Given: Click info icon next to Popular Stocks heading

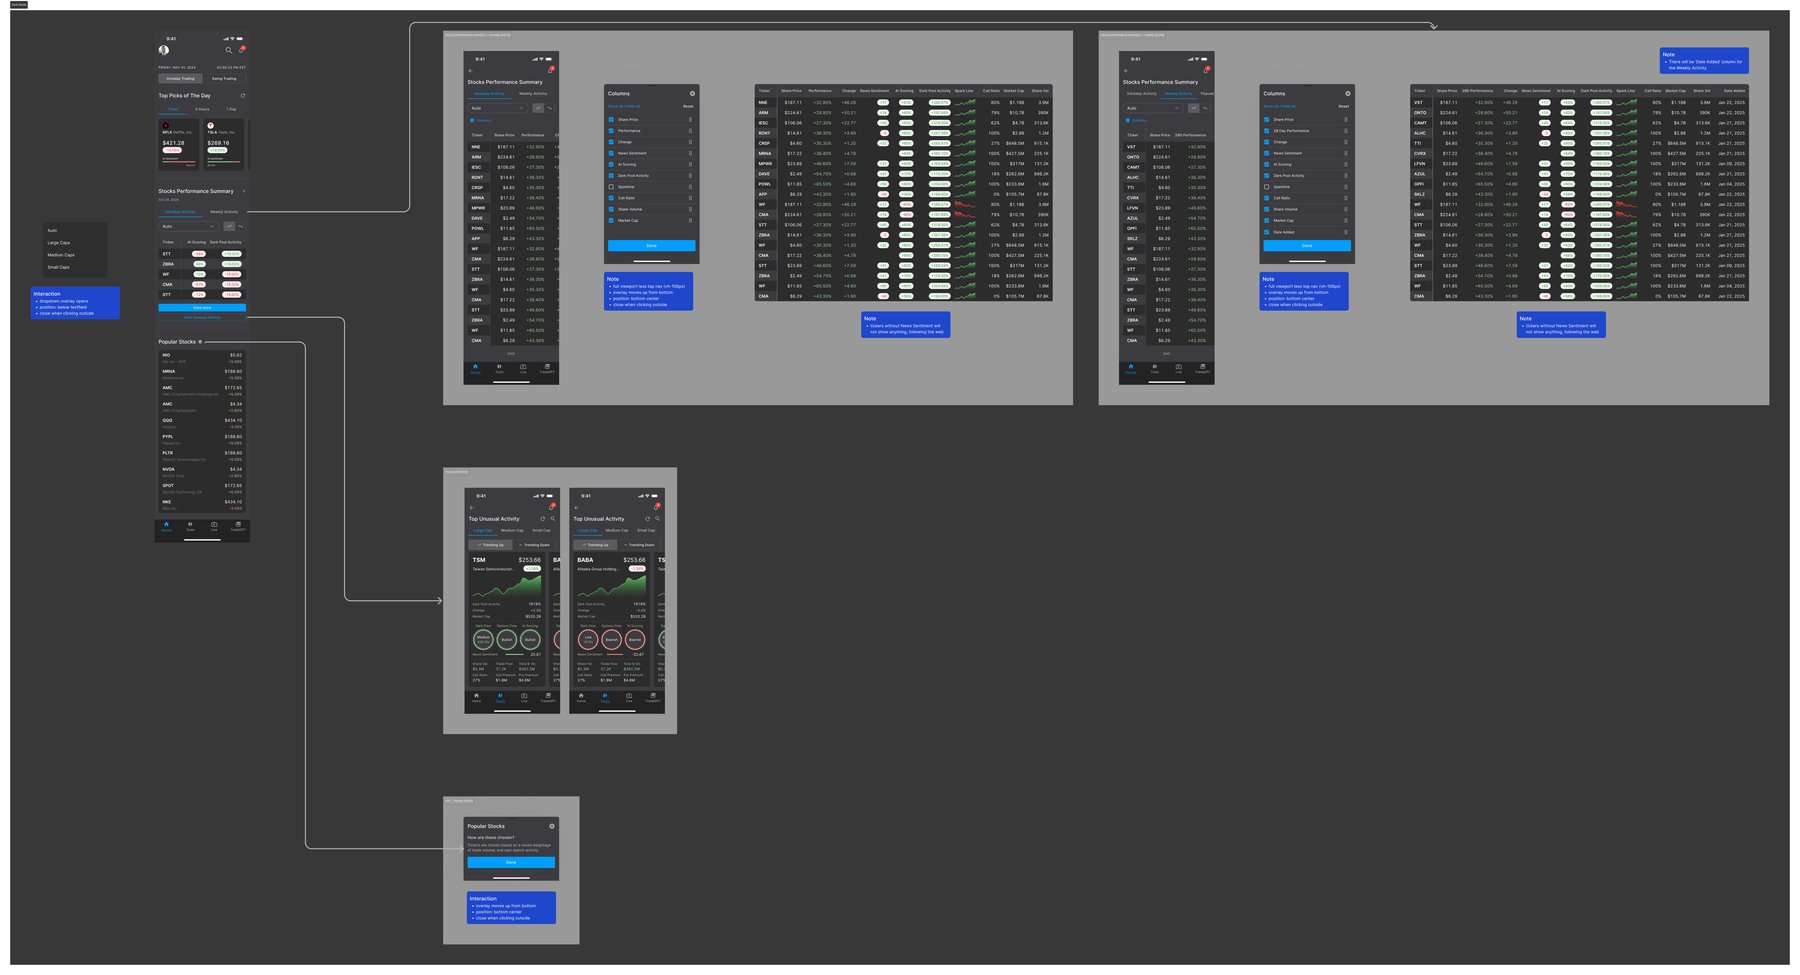Looking at the screenshot, I should (200, 342).
